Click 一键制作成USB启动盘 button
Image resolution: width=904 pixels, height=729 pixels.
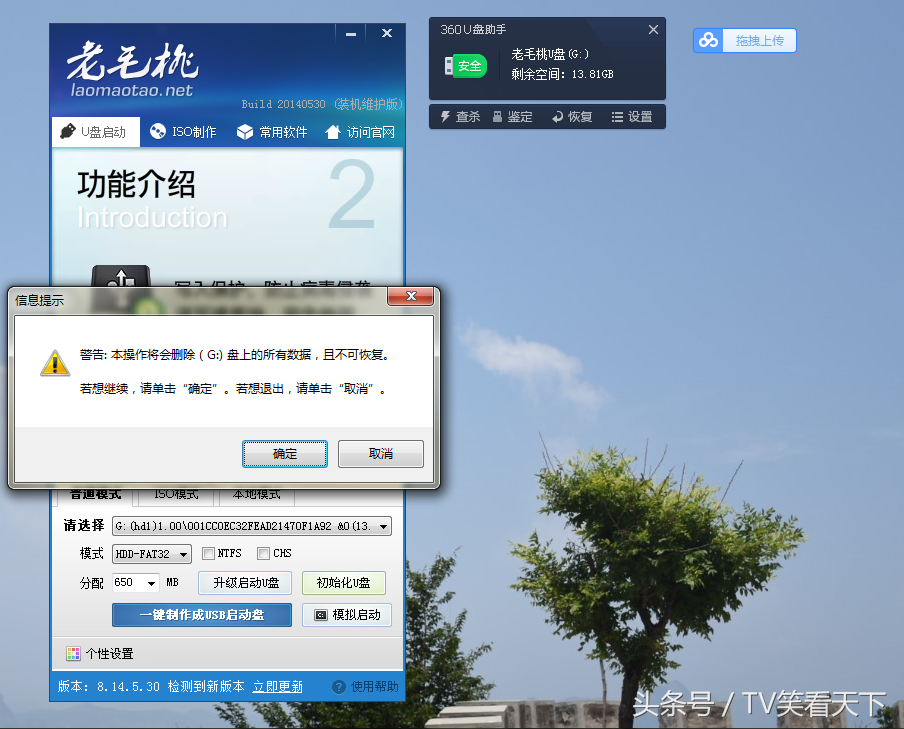click(202, 615)
